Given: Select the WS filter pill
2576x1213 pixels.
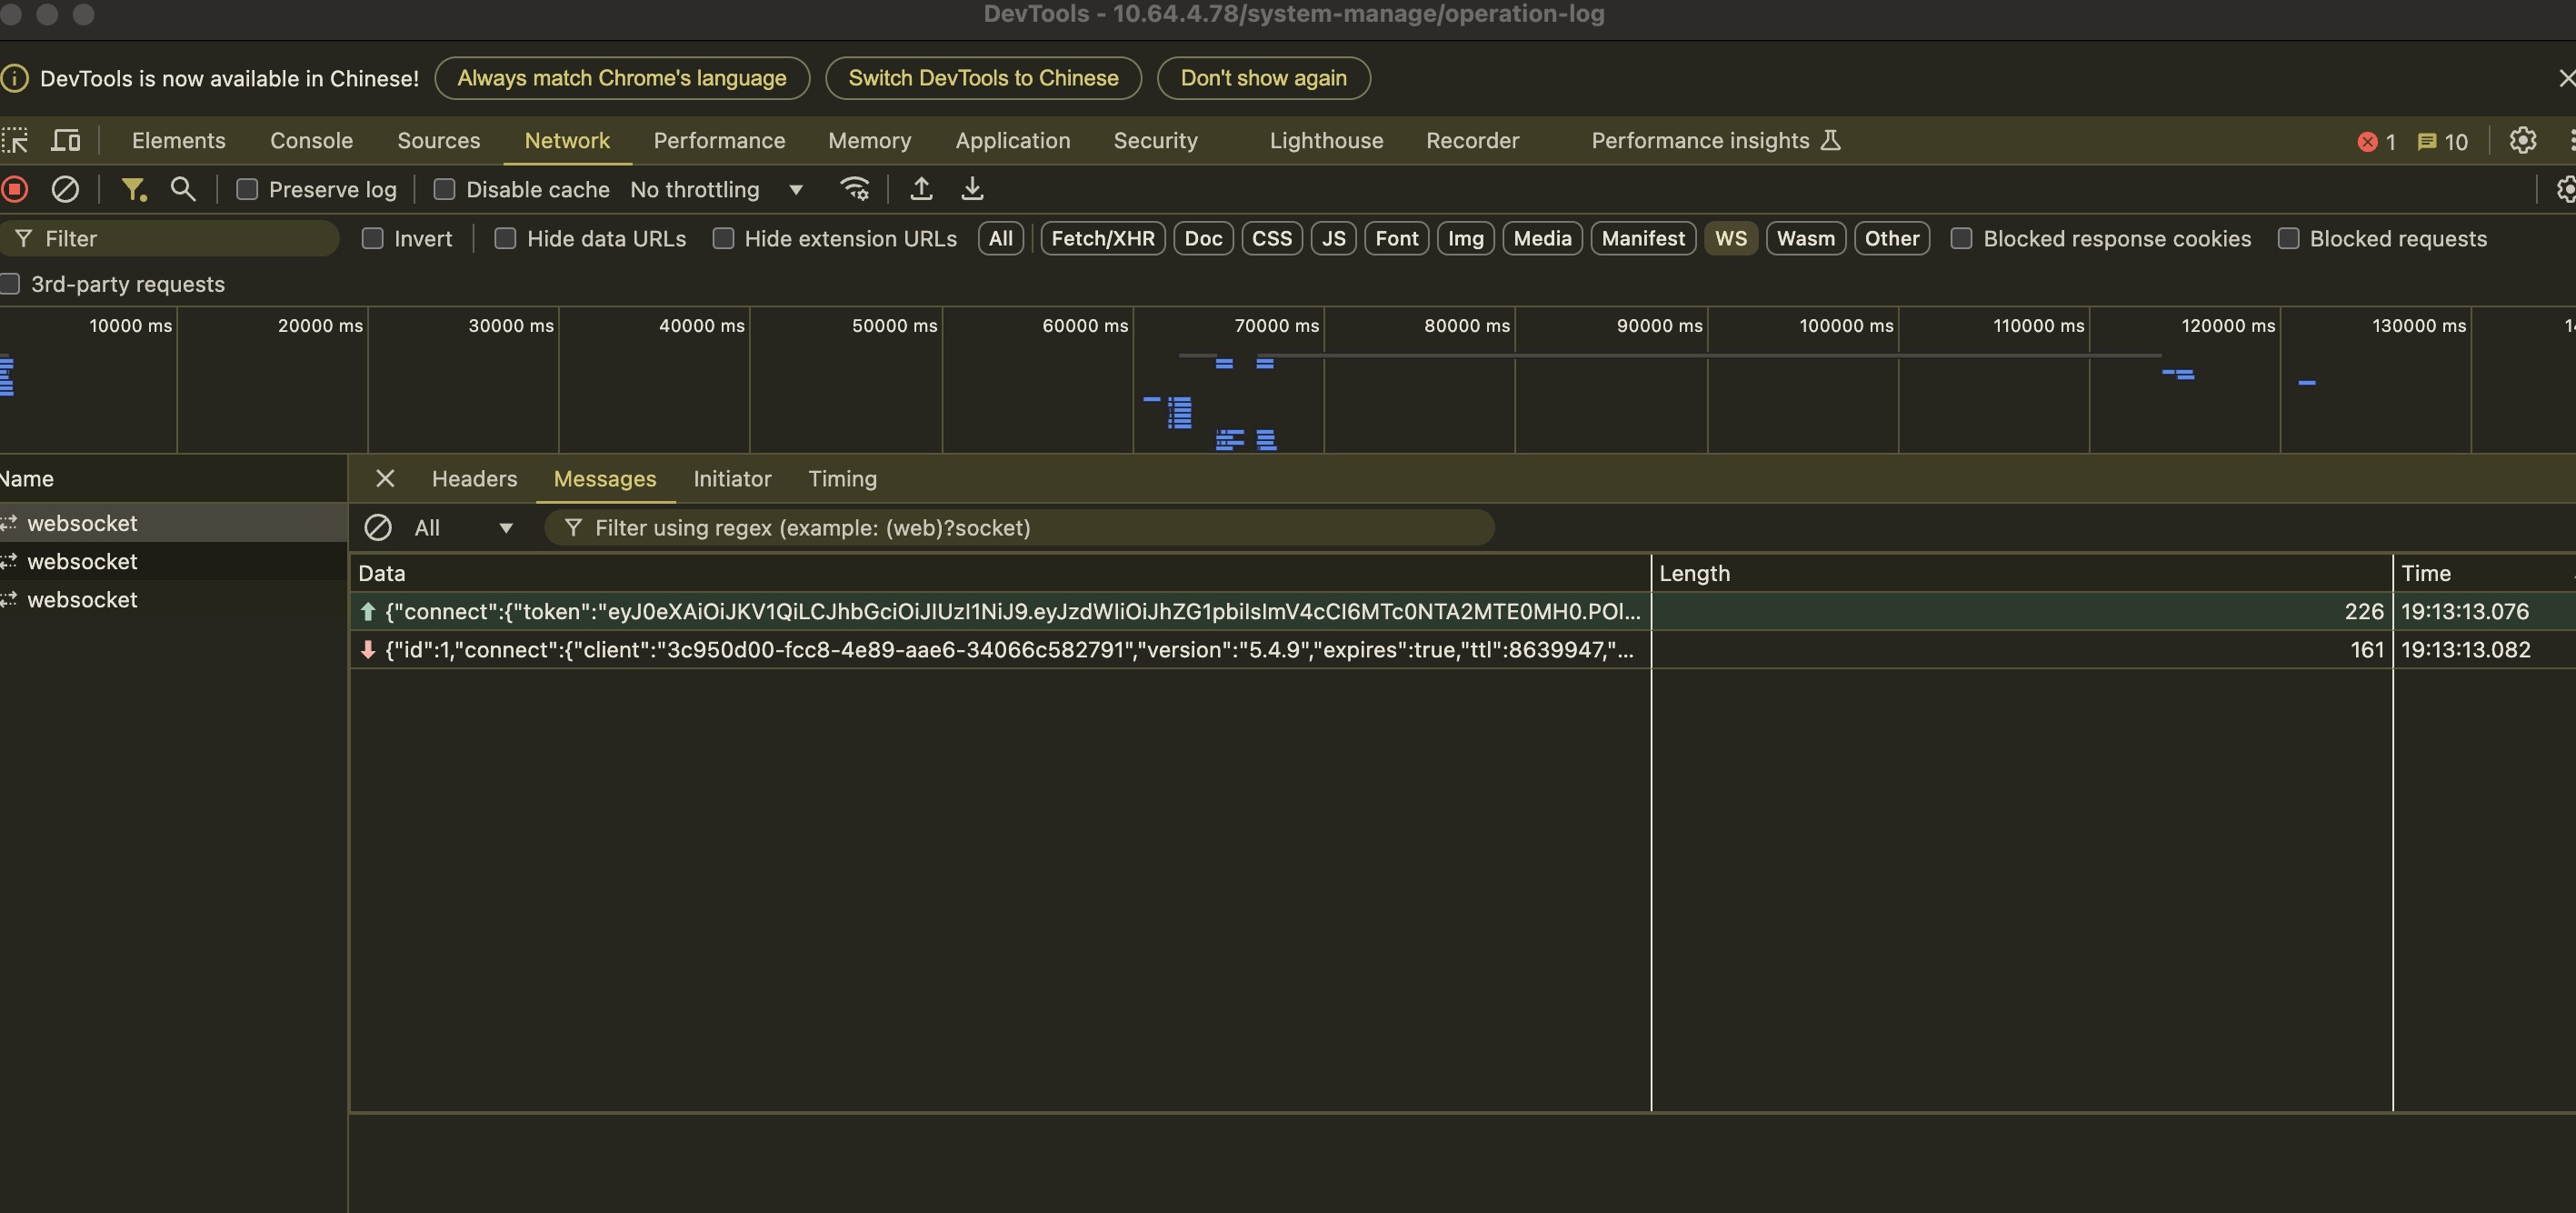Looking at the screenshot, I should coord(1730,239).
